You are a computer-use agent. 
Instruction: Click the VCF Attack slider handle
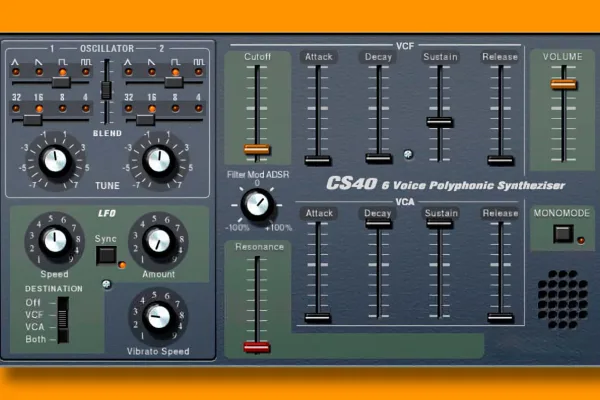point(318,160)
